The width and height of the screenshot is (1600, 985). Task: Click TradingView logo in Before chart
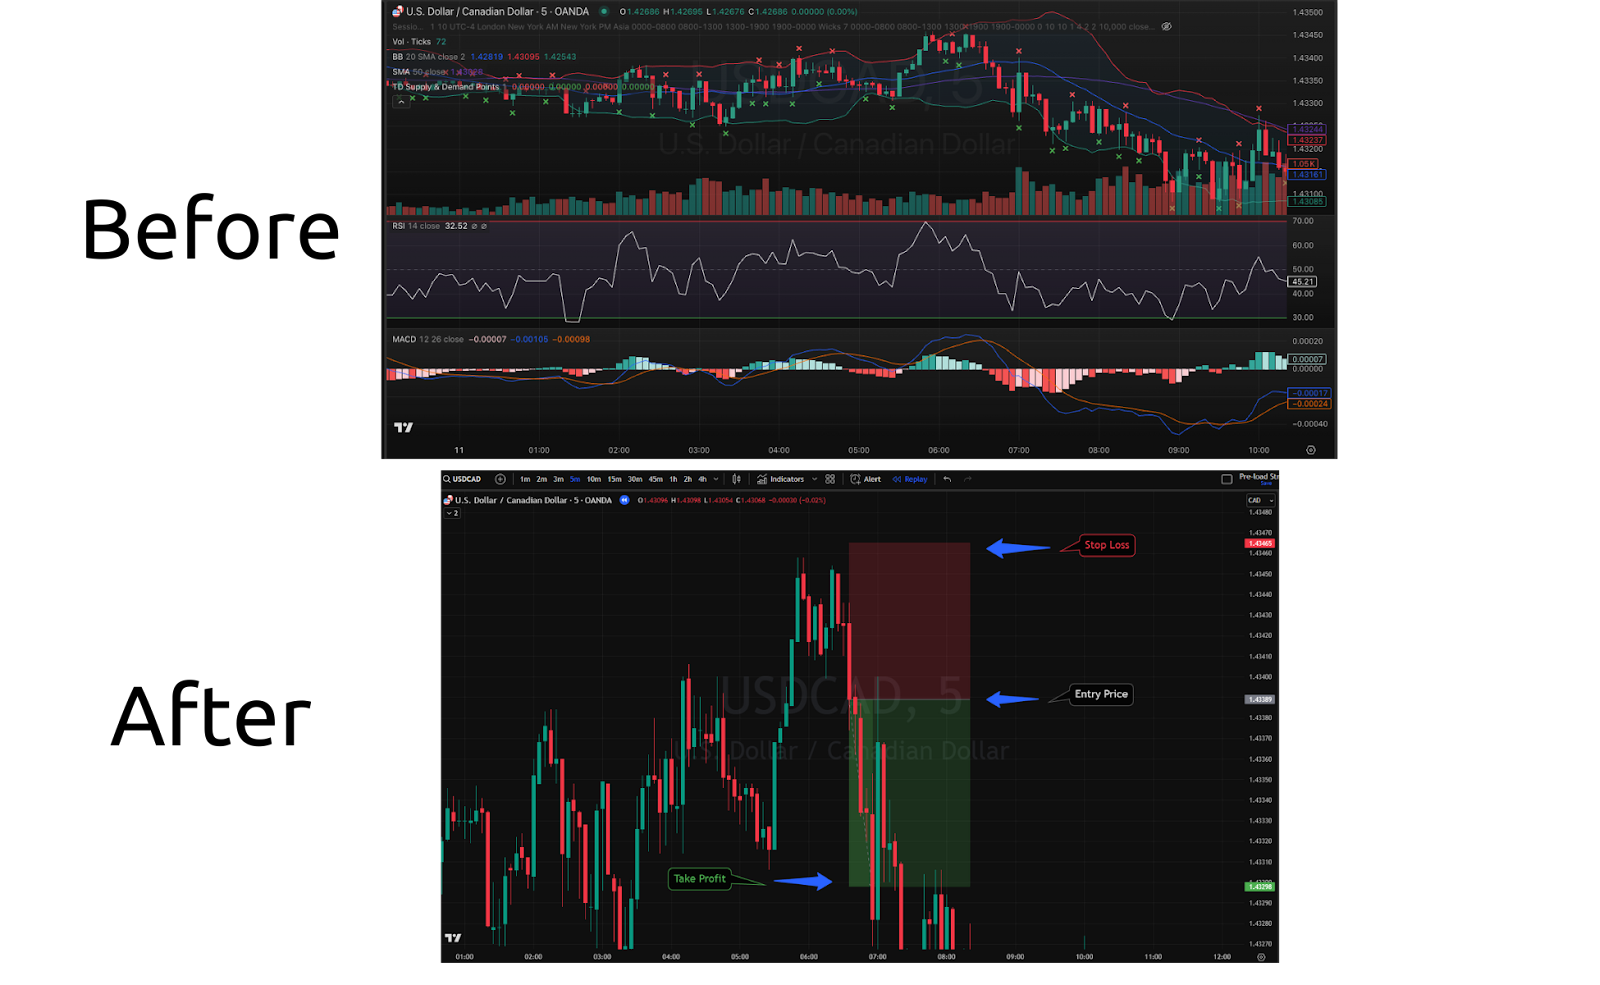[x=403, y=427]
